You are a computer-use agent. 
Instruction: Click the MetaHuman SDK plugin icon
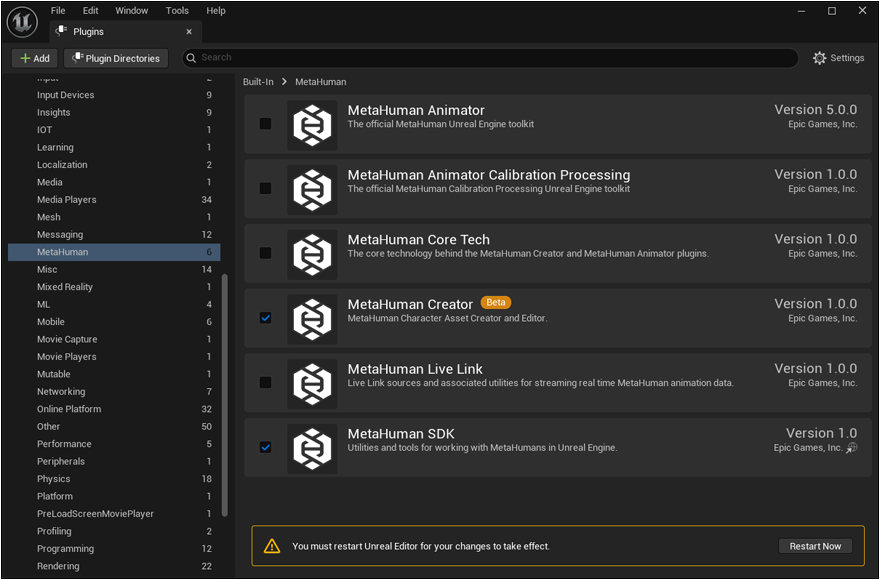click(x=313, y=449)
